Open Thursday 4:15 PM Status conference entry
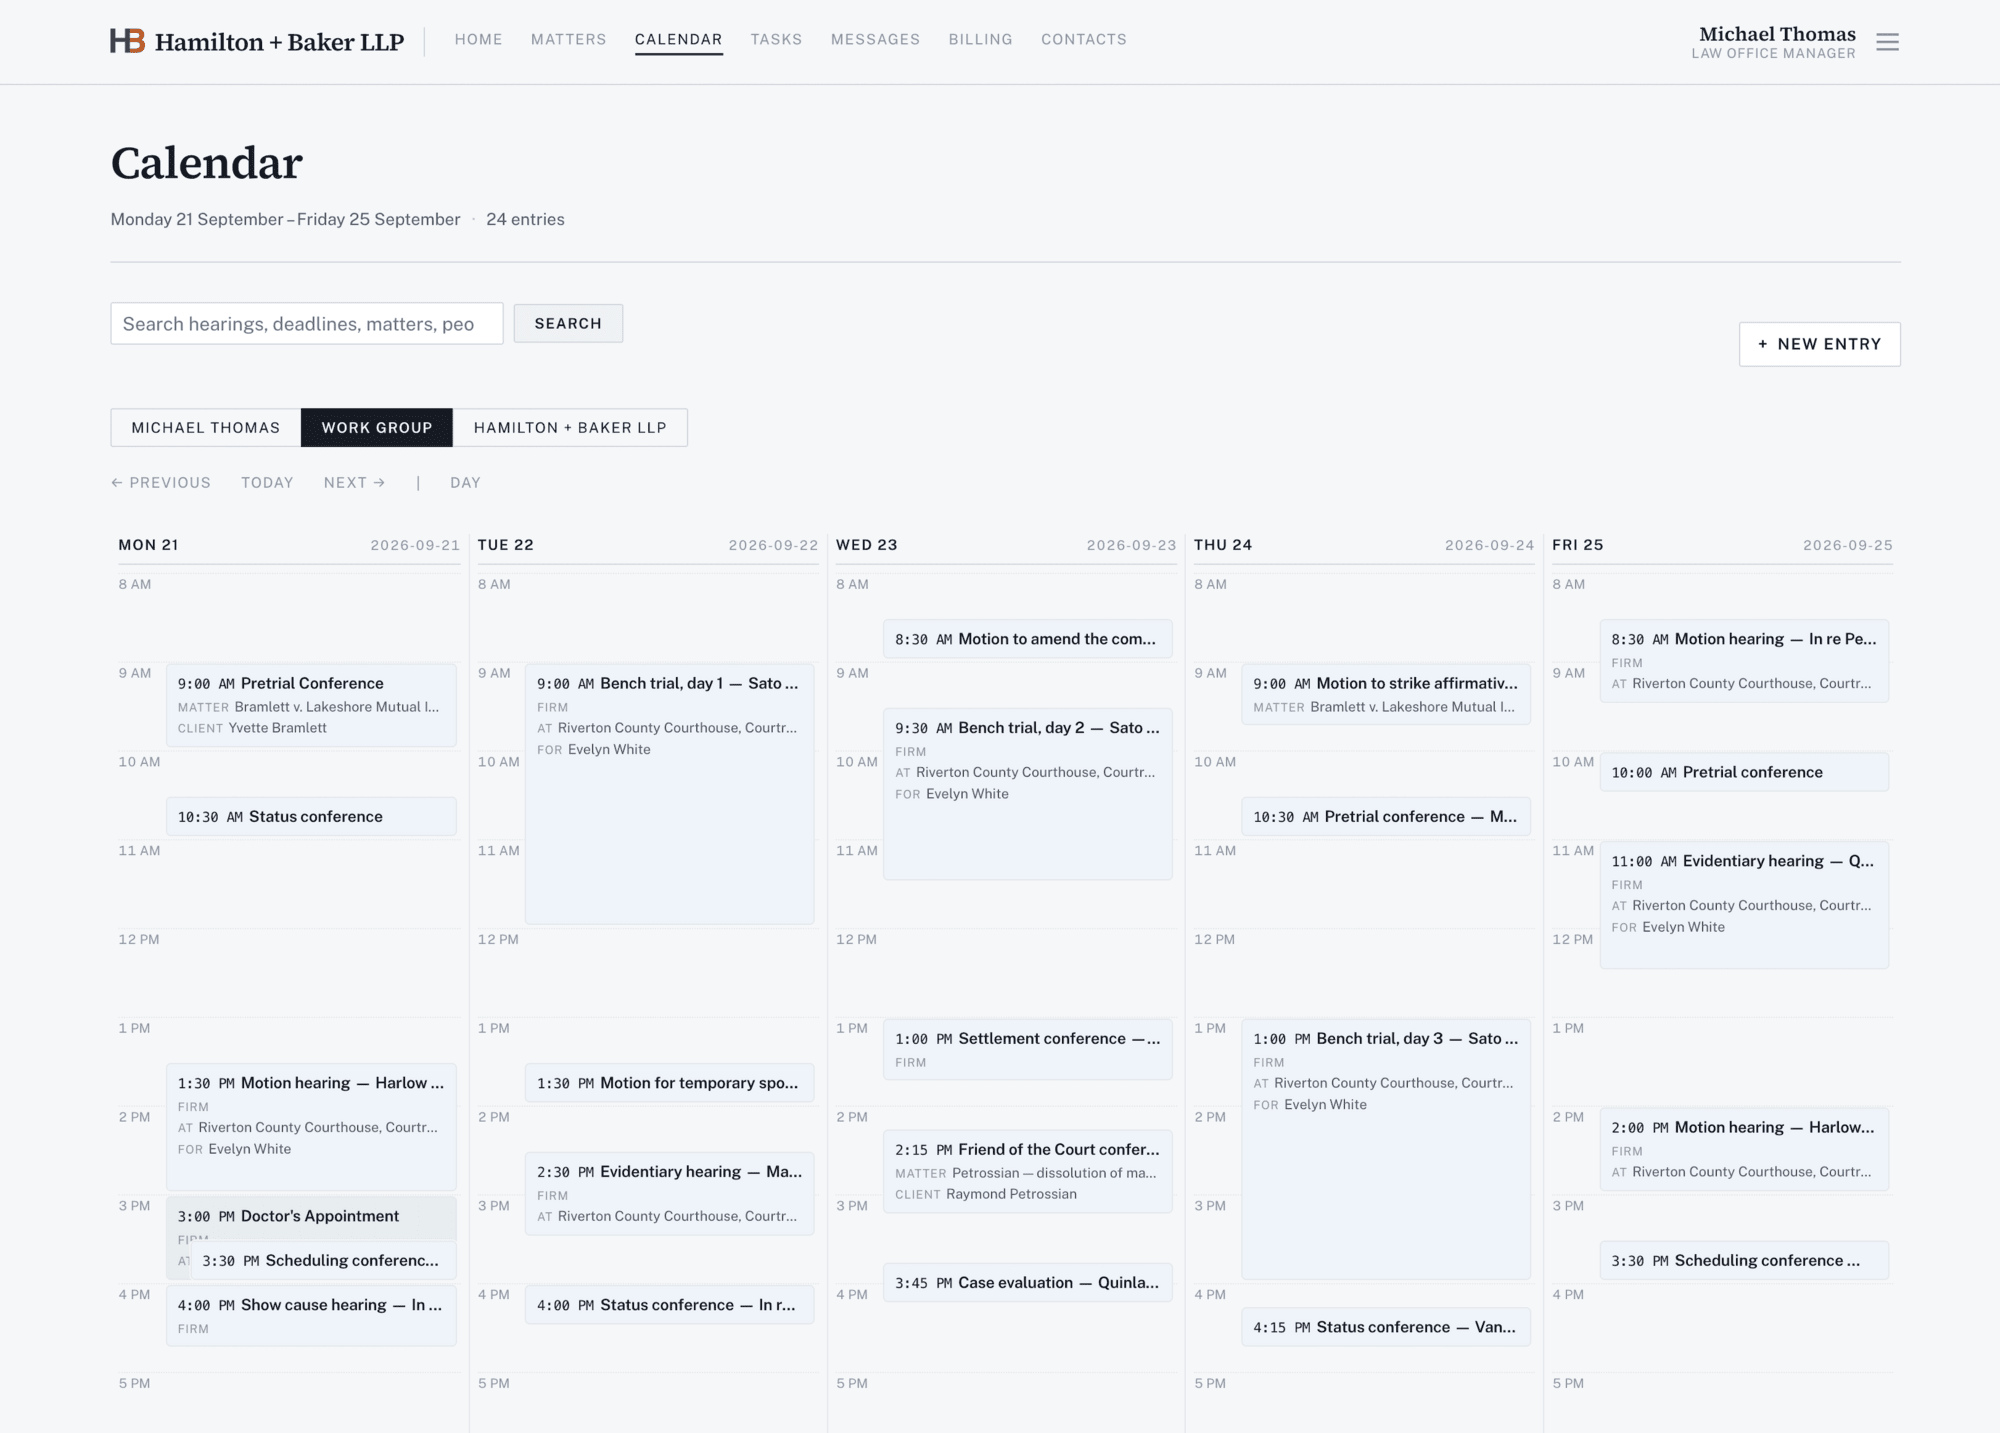The image size is (2000, 1433). point(1385,1327)
